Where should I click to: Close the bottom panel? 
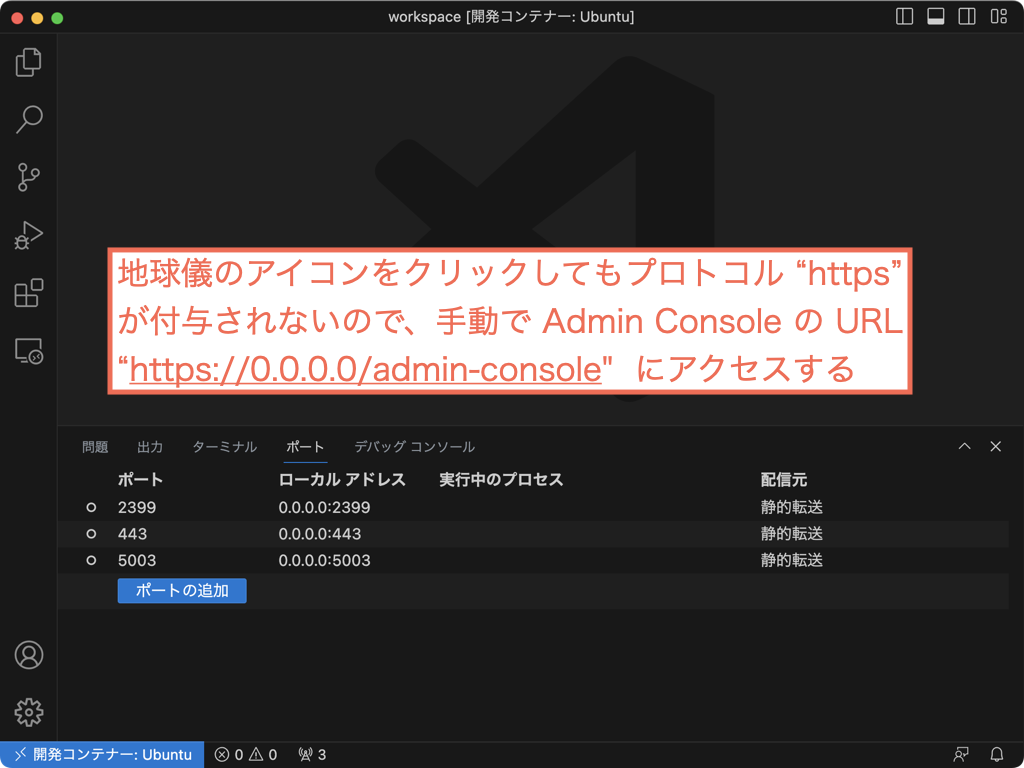tap(996, 447)
